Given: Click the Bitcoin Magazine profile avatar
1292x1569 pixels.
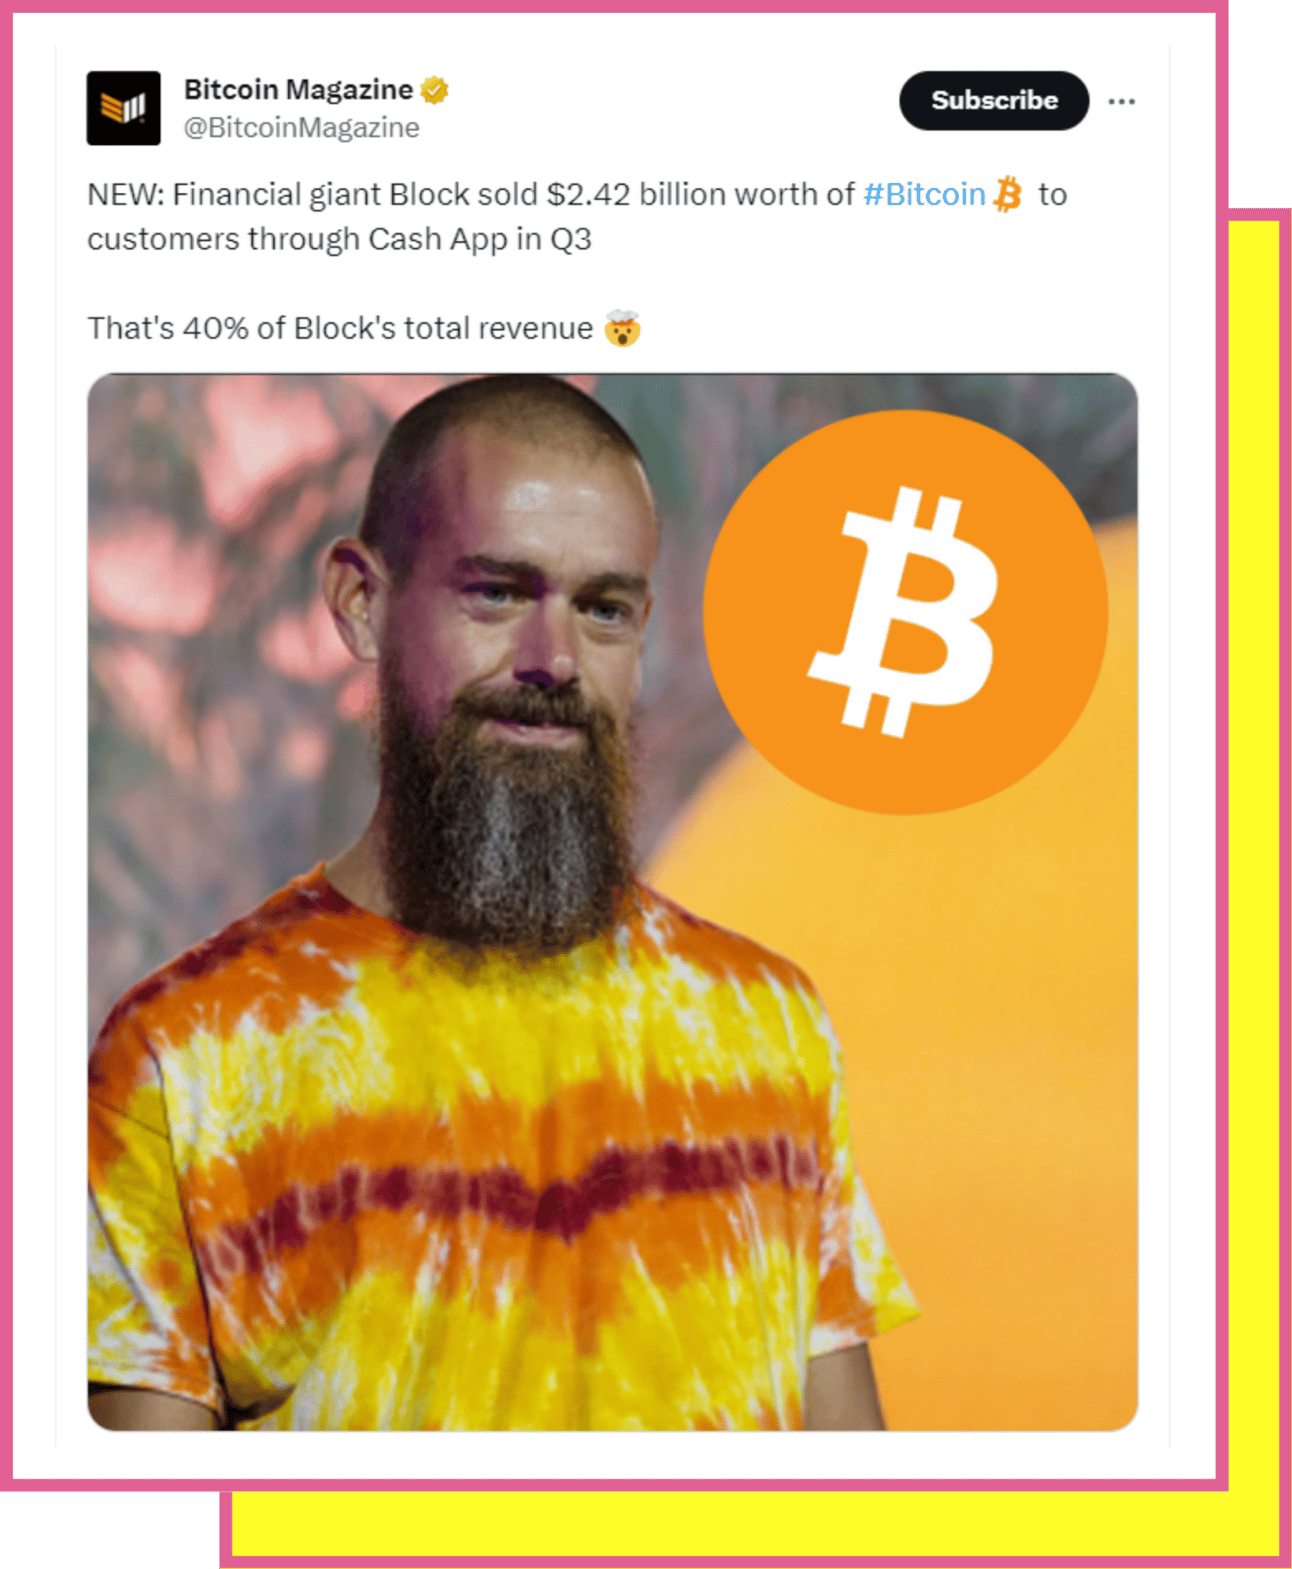Looking at the screenshot, I should click(123, 108).
